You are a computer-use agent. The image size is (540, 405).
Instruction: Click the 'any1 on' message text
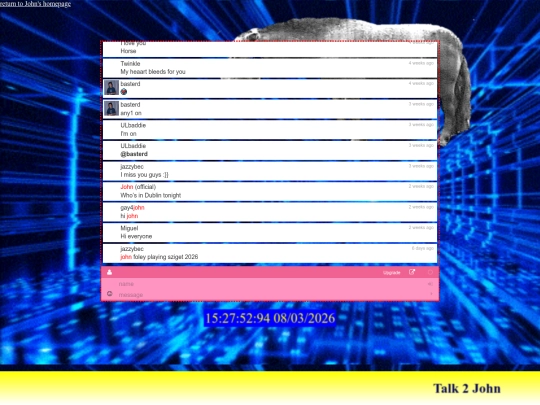pyautogui.click(x=131, y=113)
